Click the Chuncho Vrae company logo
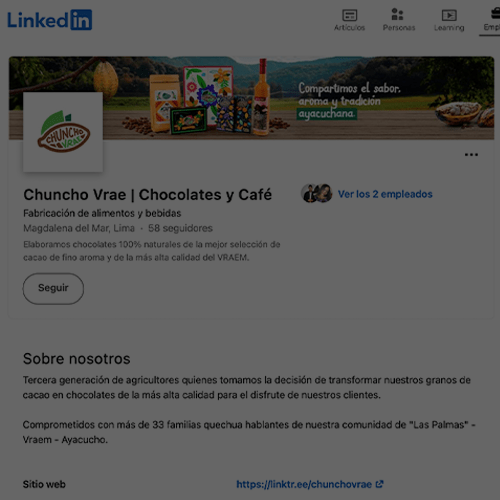The image size is (500, 500). pos(63,132)
